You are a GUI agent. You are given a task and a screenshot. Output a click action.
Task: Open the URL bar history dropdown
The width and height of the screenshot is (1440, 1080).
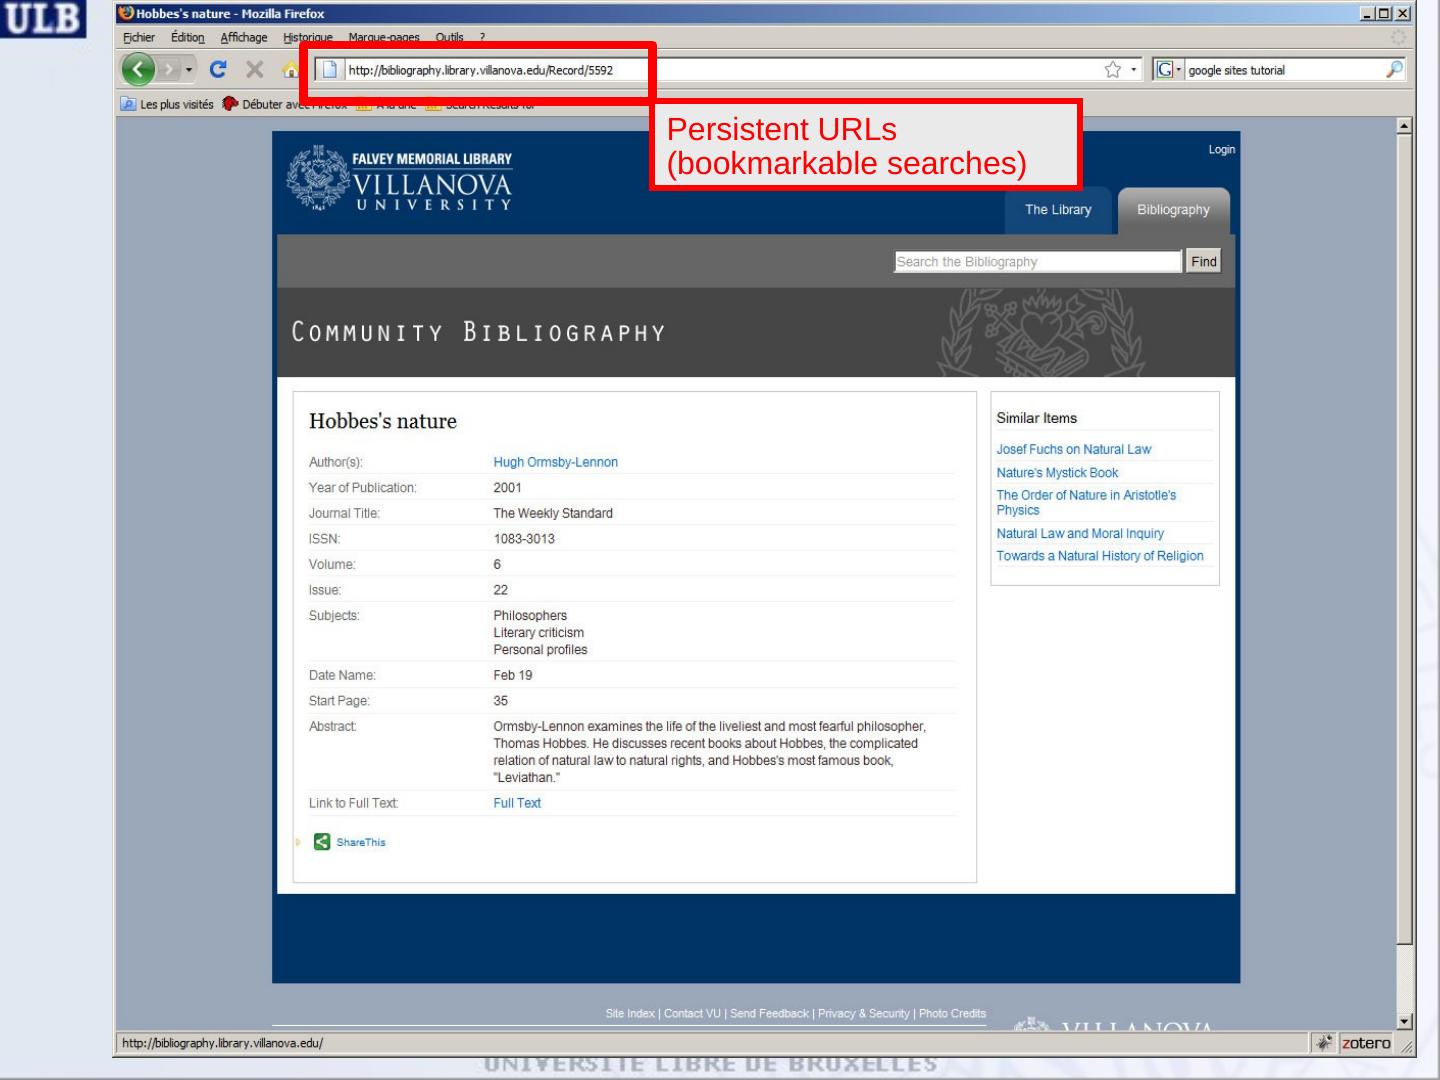click(1133, 69)
